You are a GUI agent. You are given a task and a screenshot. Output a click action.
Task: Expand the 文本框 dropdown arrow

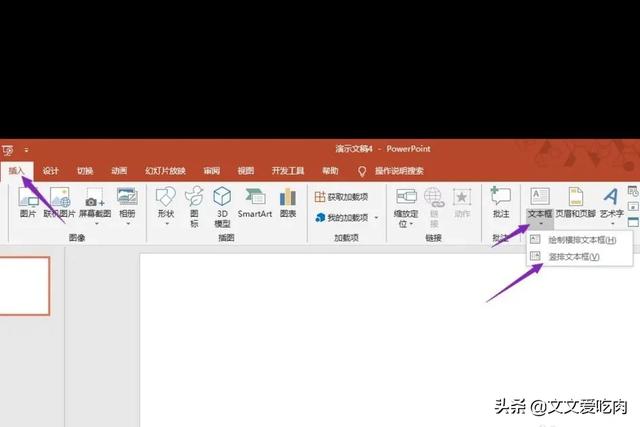(541, 224)
